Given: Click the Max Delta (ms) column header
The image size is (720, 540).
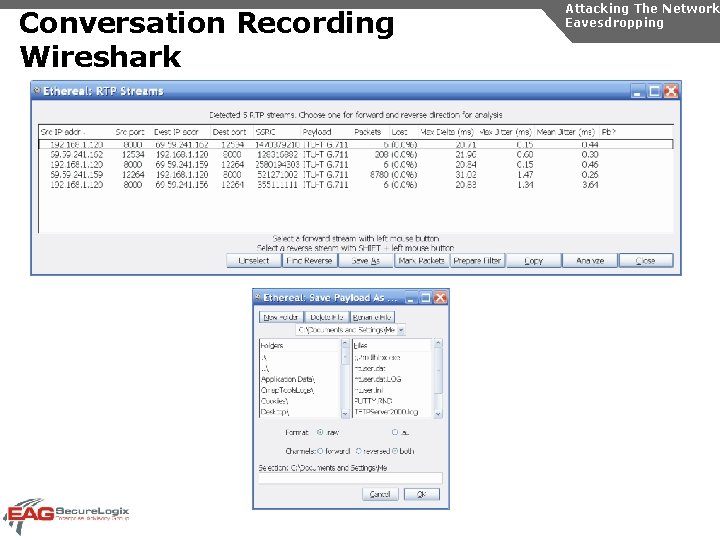Looking at the screenshot, I should click(447, 132).
